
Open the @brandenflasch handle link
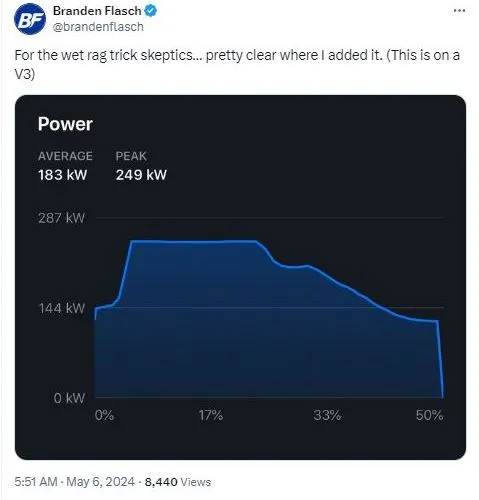tap(98, 27)
